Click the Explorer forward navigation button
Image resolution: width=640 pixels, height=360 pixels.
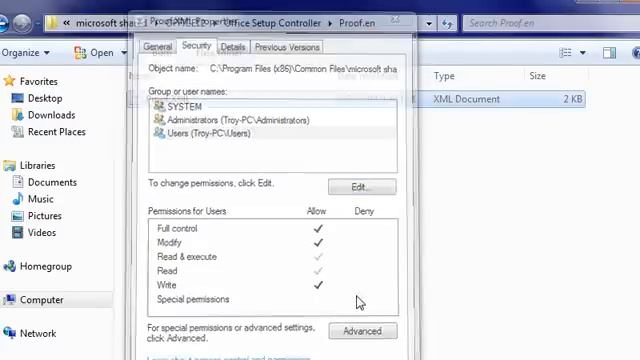click(x=22, y=23)
